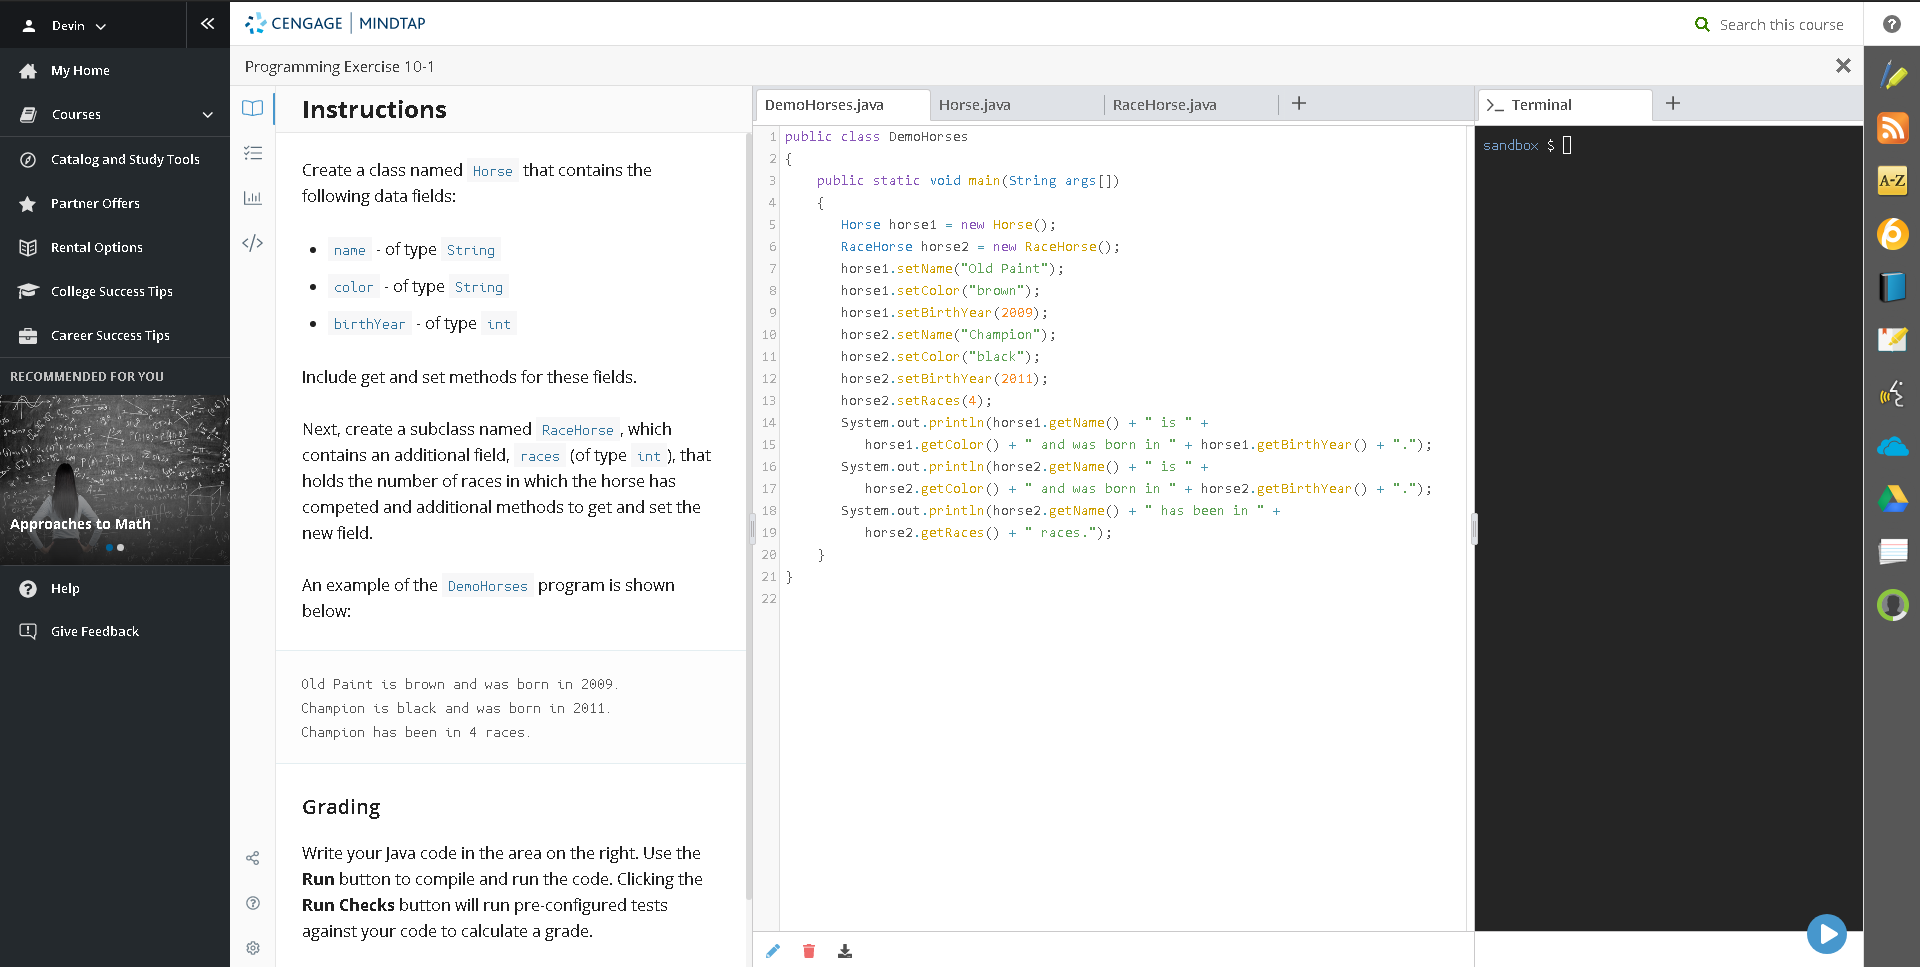
Task: Collapse the left navigation sidebar
Action: (207, 24)
